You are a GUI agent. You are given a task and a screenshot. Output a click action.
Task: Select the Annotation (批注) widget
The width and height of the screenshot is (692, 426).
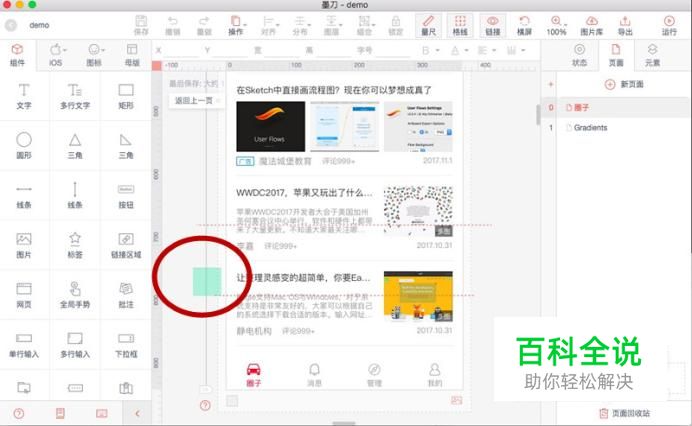pyautogui.click(x=126, y=295)
